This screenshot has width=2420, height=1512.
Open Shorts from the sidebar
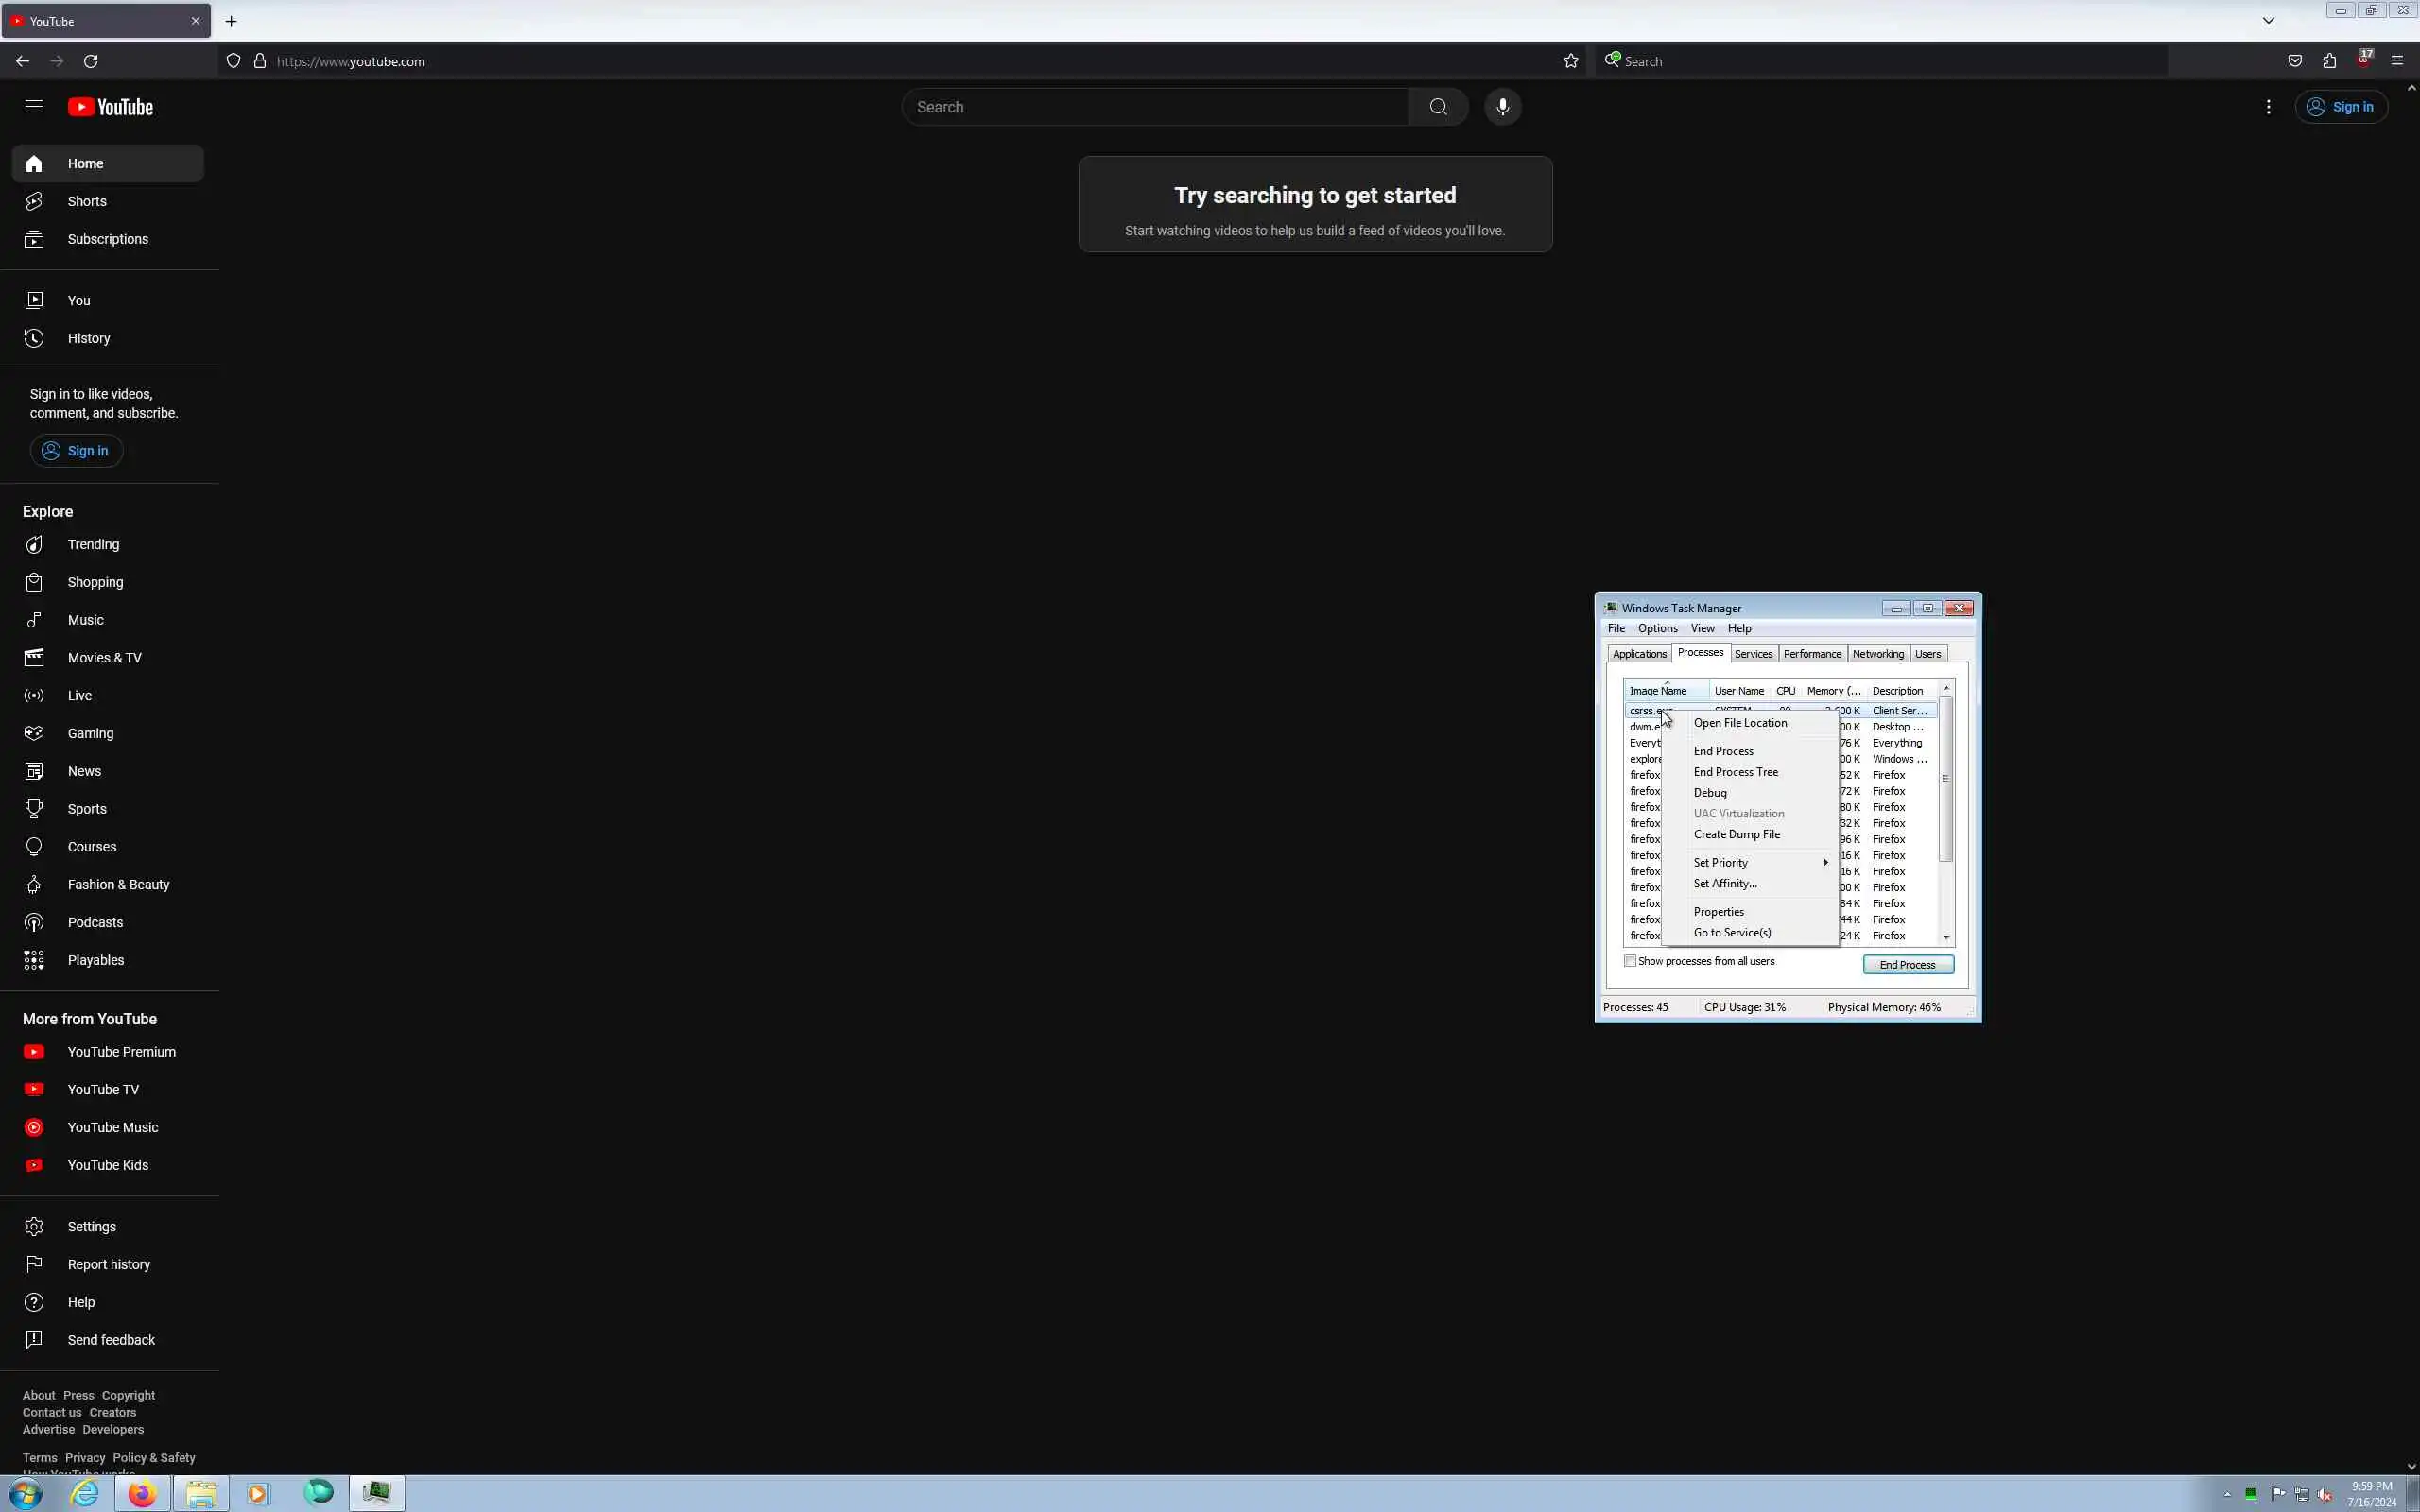coord(87,201)
